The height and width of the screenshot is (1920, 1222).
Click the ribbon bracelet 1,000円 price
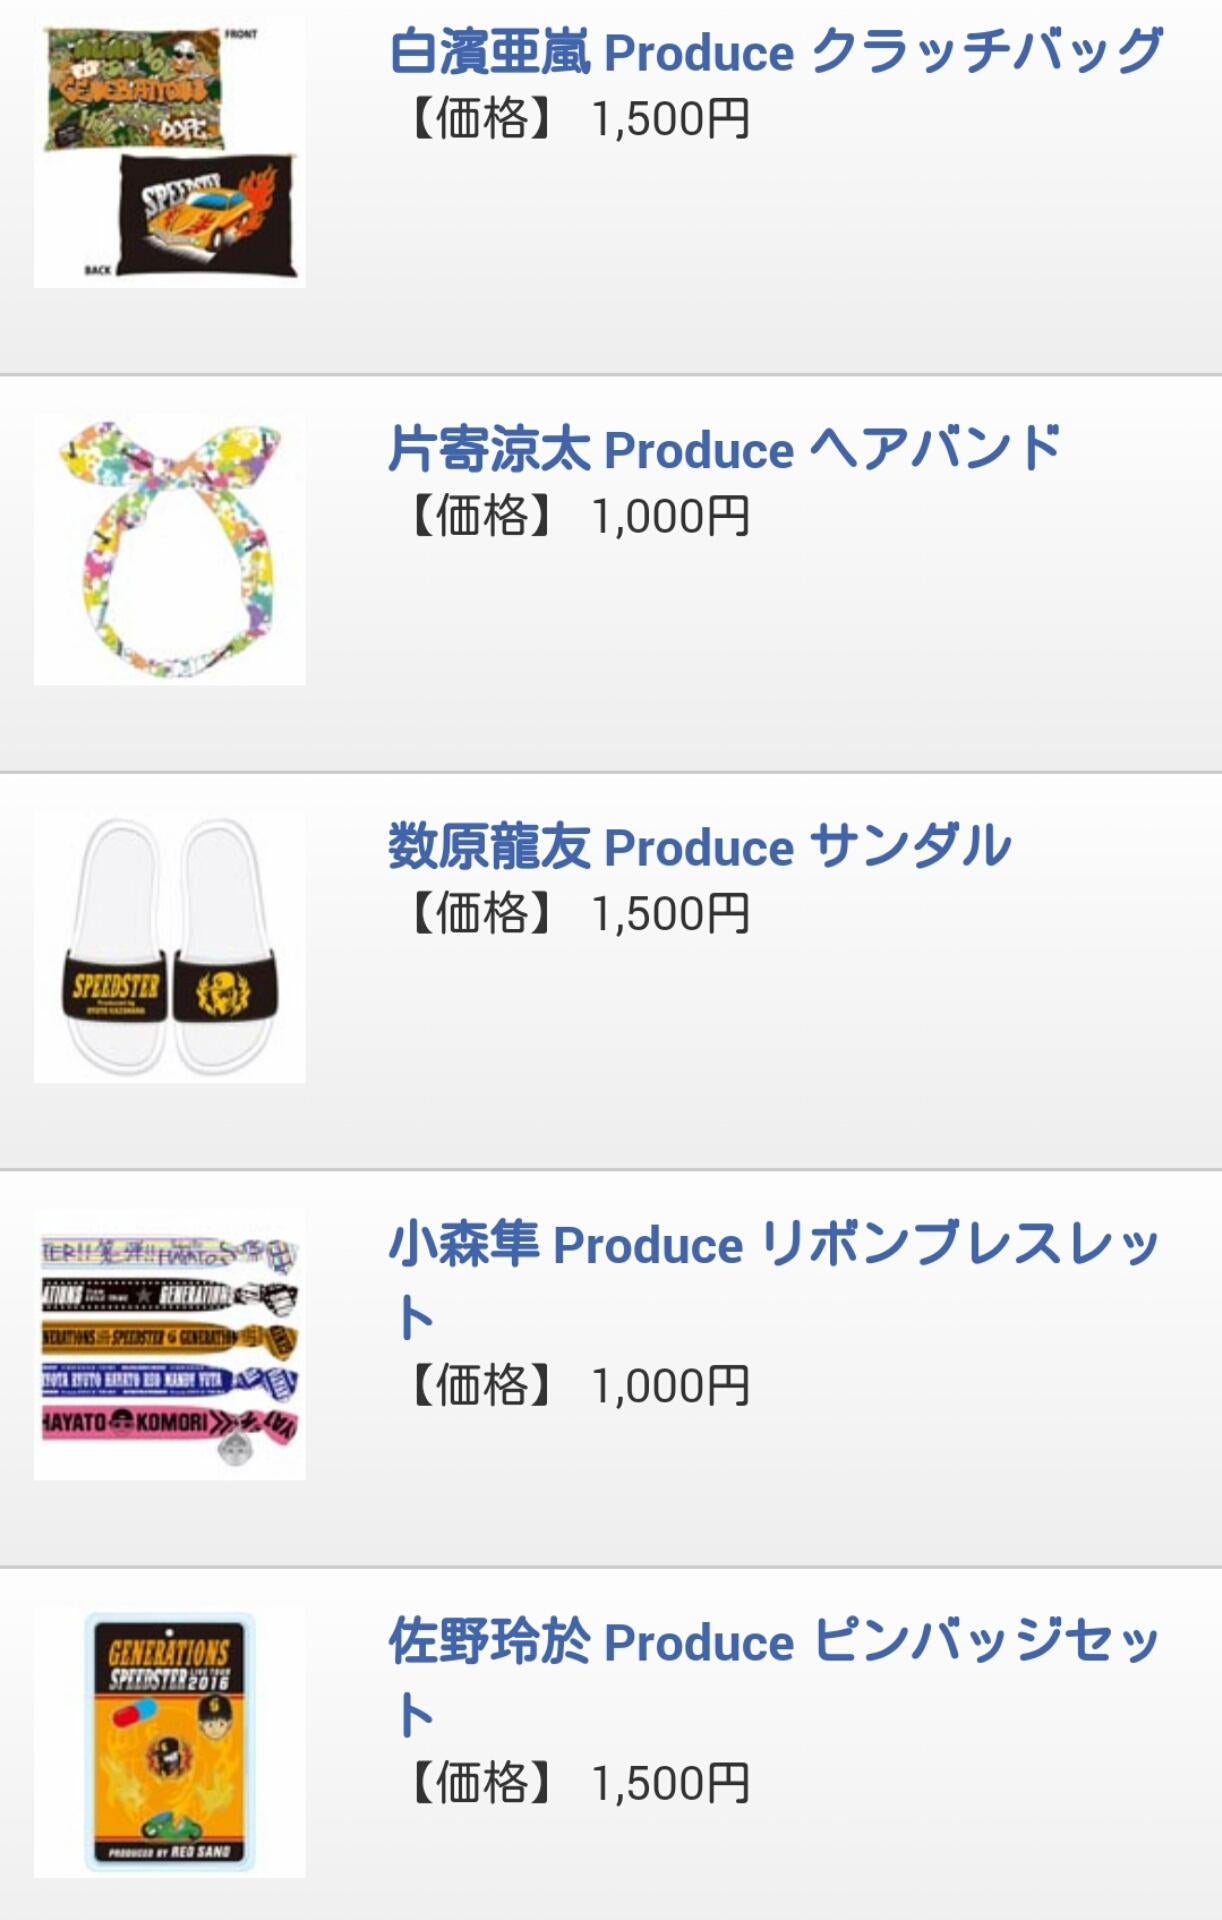coord(670,1386)
